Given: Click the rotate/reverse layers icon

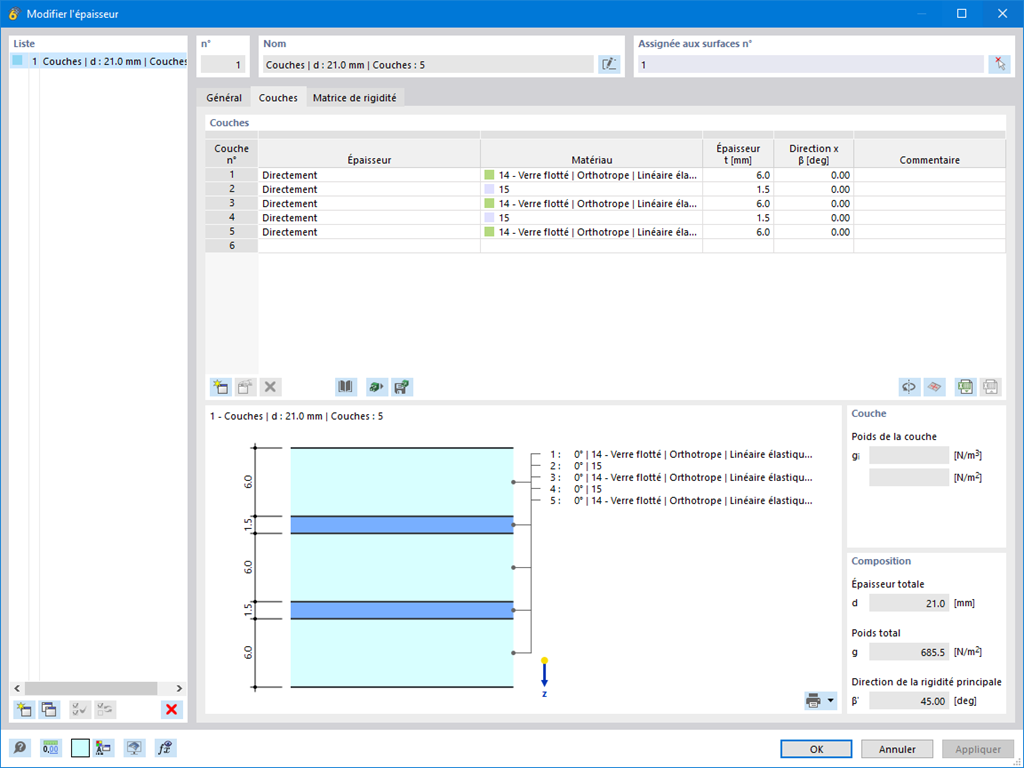Looking at the screenshot, I should tap(909, 387).
